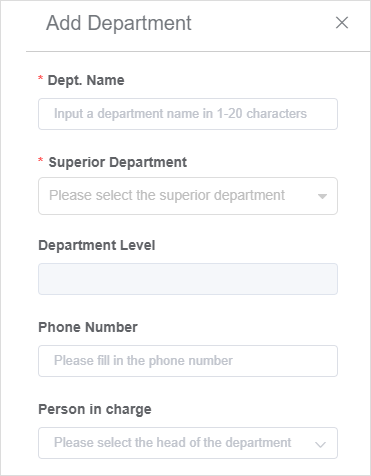Image resolution: width=371 pixels, height=476 pixels.
Task: Click the Person in charge label
Action: coord(95,409)
